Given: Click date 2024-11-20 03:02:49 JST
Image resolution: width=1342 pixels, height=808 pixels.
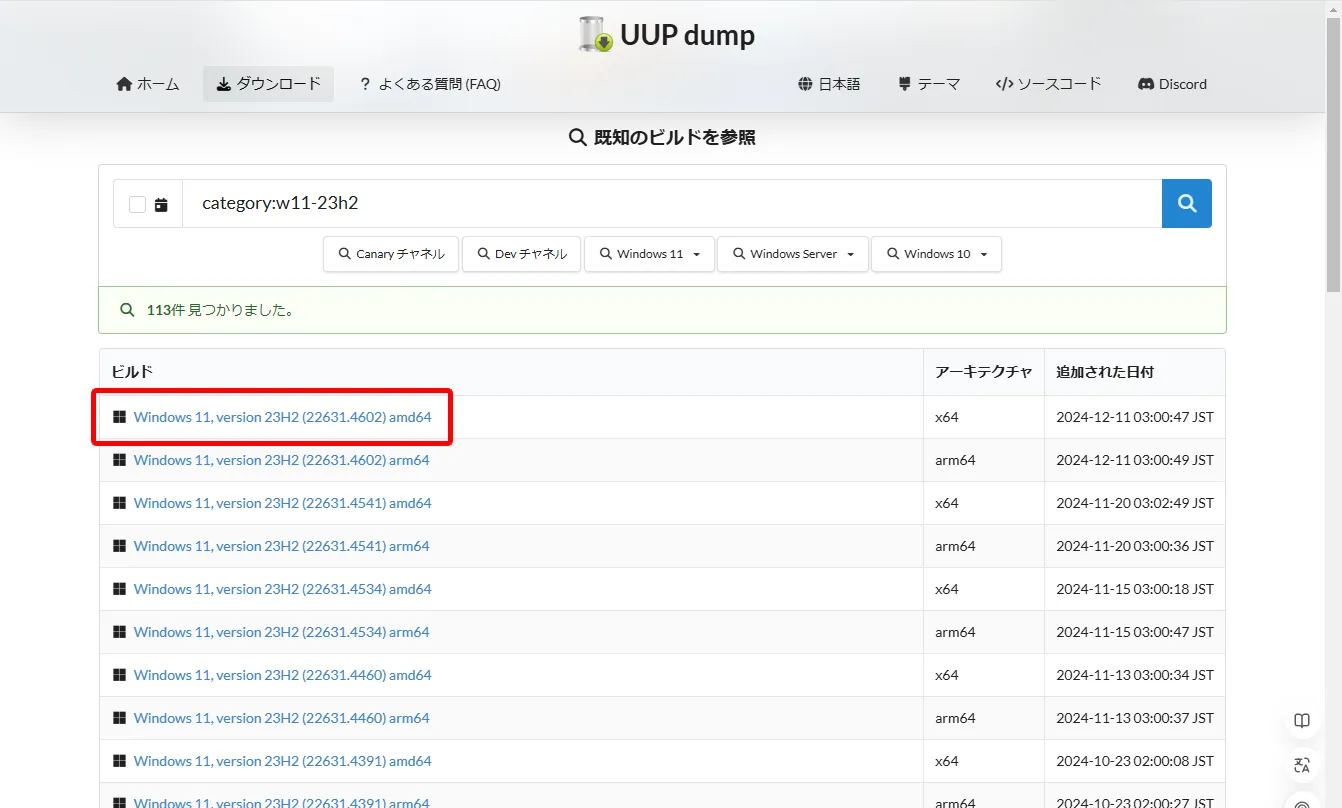Looking at the screenshot, I should pyautogui.click(x=1135, y=503).
